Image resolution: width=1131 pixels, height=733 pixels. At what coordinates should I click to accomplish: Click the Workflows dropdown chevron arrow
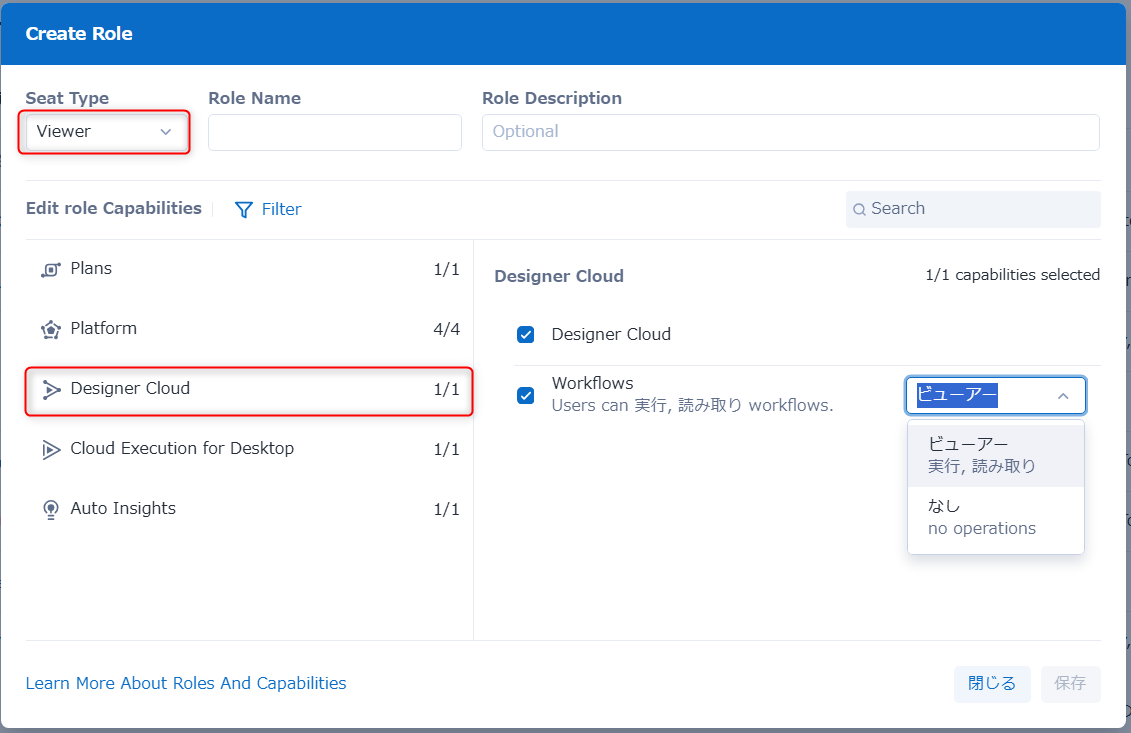1063,396
